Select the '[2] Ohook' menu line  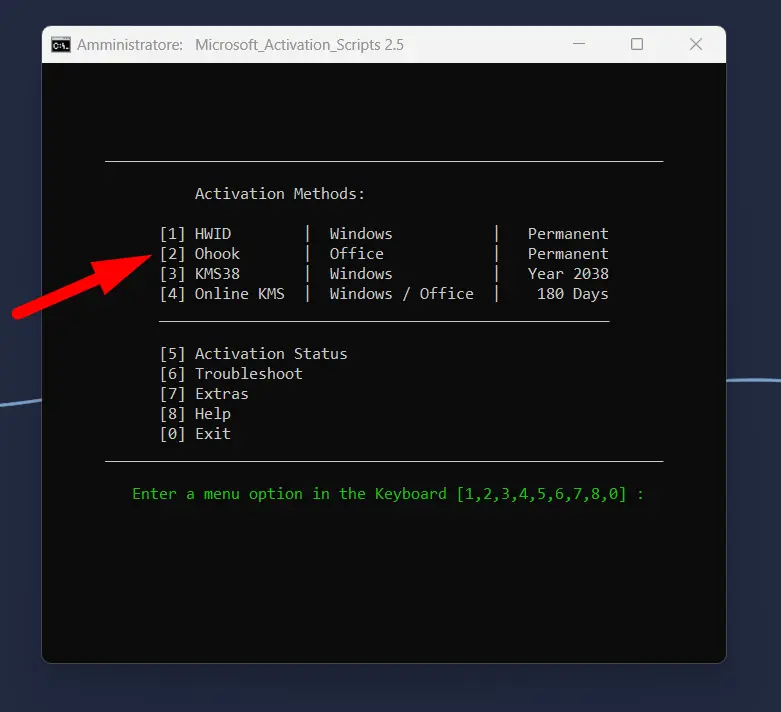200,254
